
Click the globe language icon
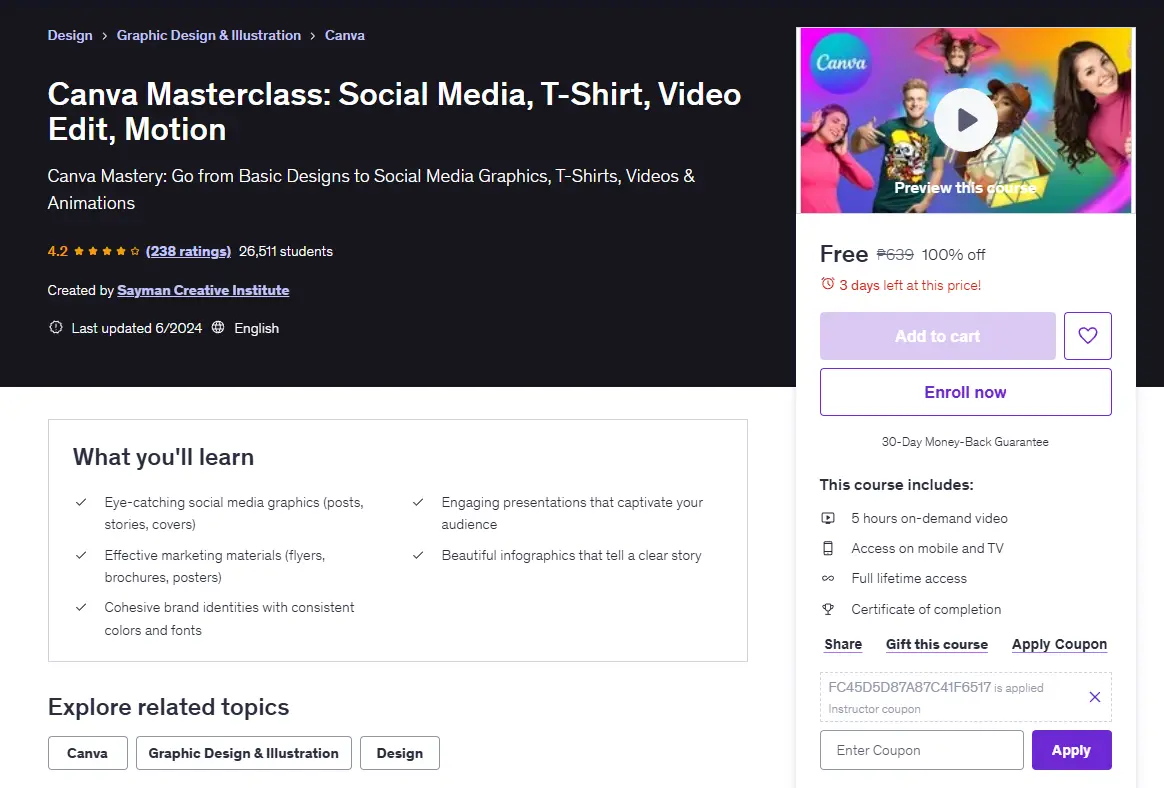[x=218, y=328]
